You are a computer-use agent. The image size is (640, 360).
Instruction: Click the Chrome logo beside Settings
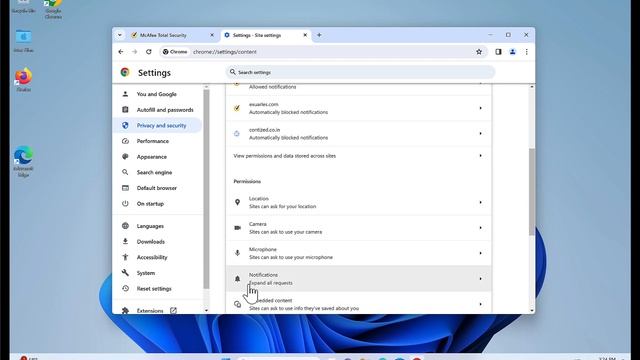pos(125,72)
